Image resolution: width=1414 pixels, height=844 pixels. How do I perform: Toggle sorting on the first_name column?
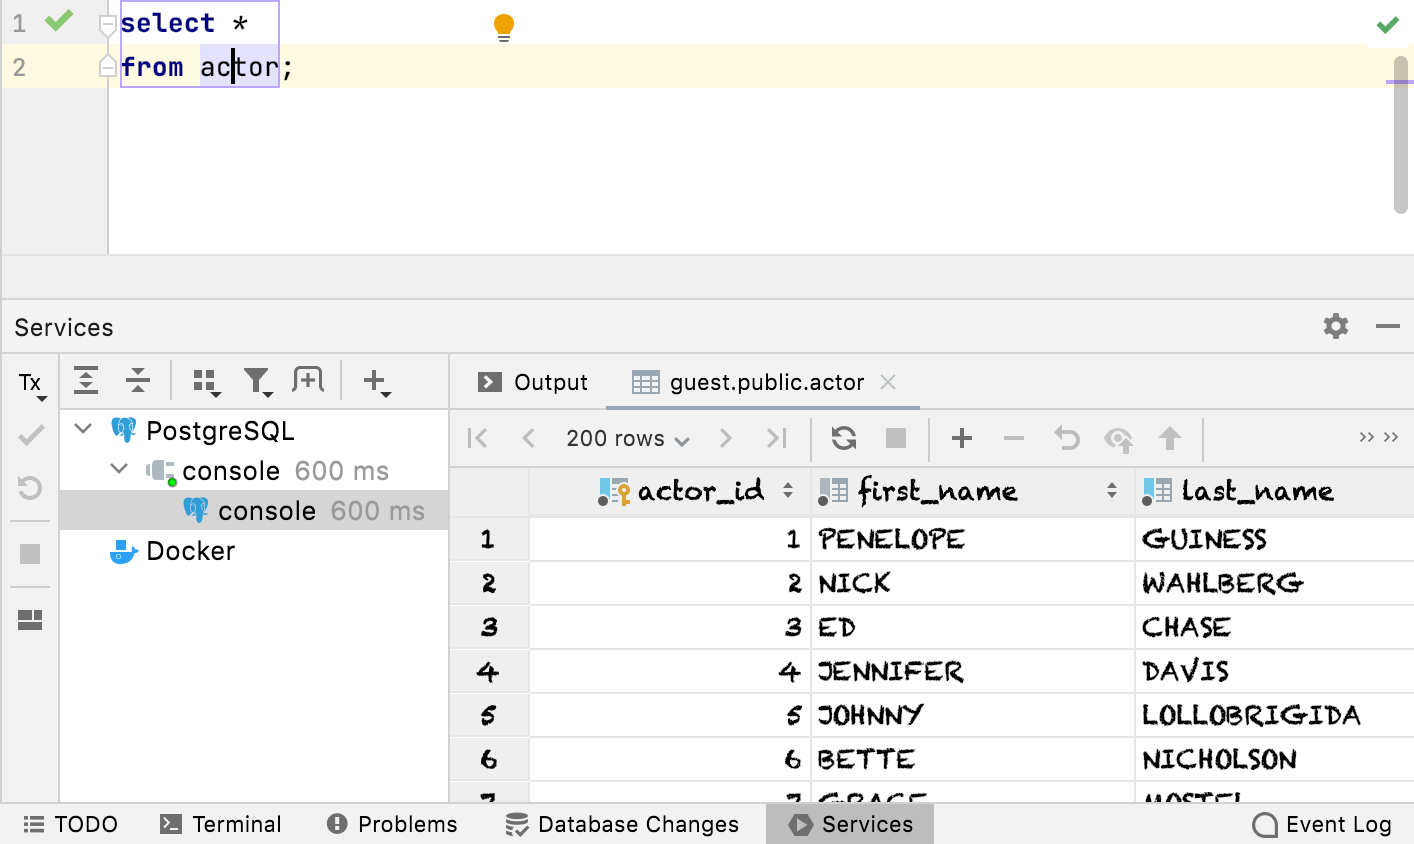click(x=1110, y=491)
